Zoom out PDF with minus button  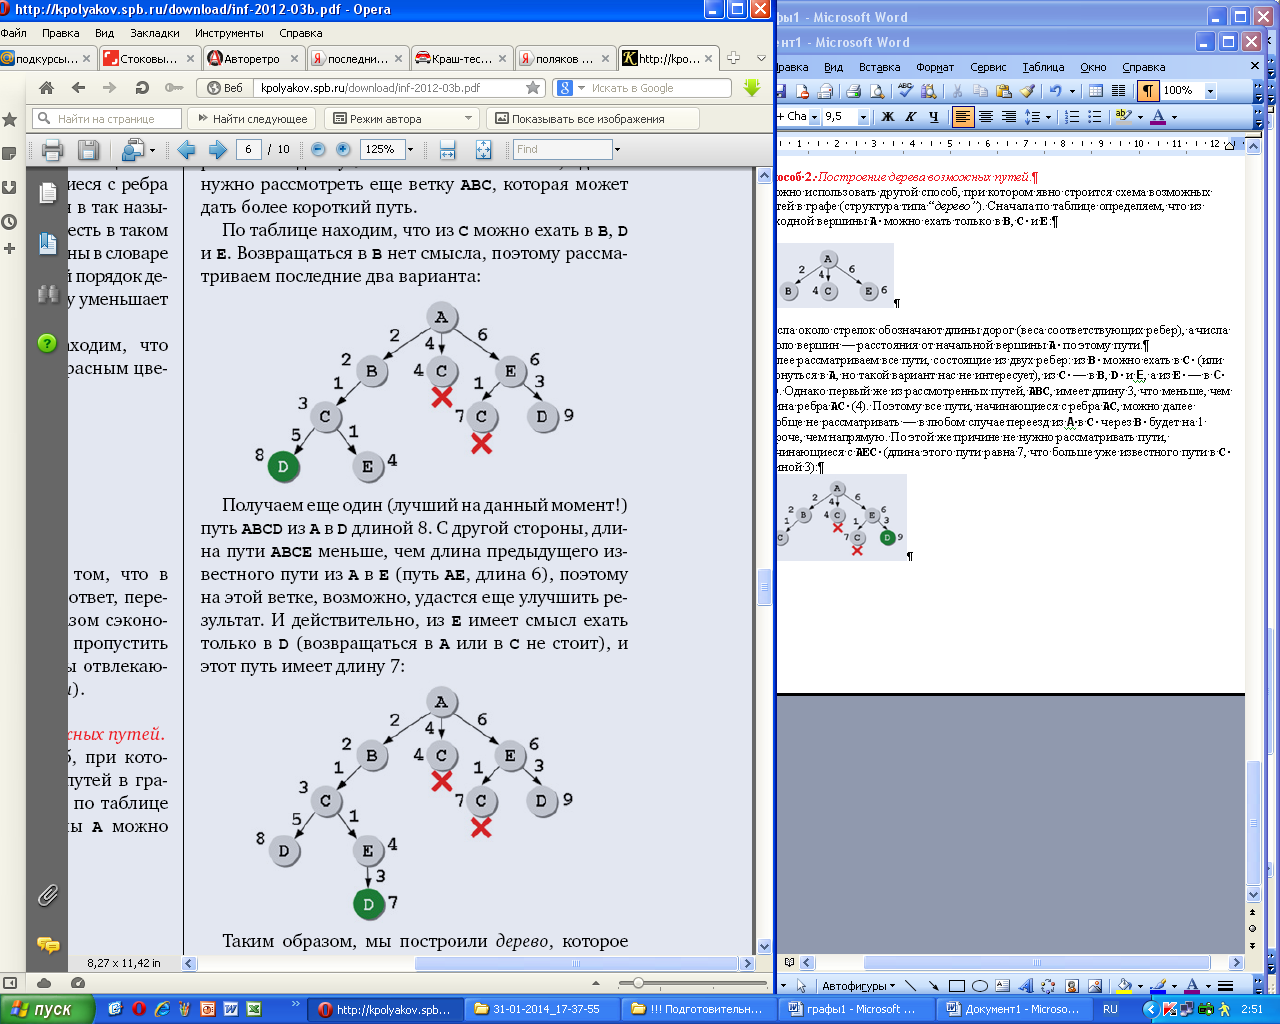point(318,150)
